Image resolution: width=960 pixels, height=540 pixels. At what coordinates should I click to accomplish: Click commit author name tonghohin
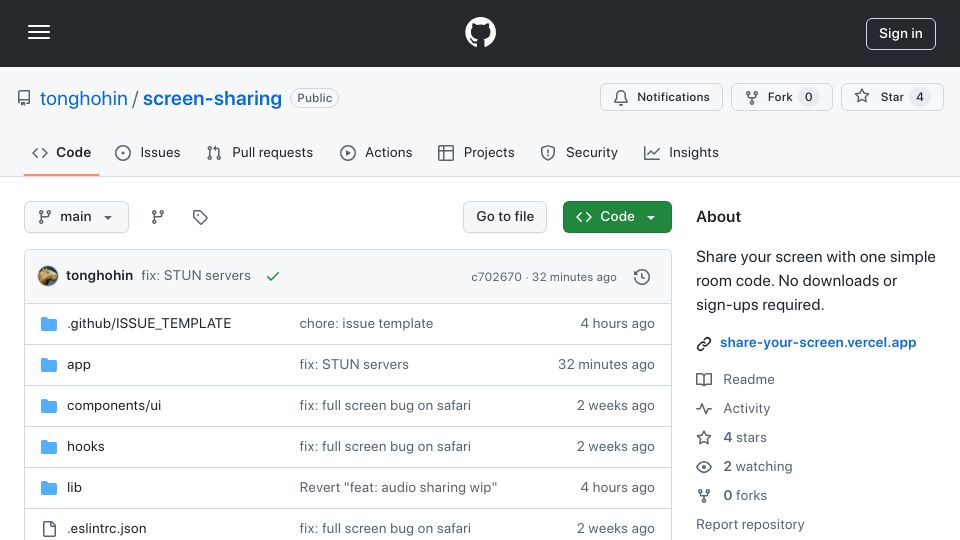tap(99, 276)
